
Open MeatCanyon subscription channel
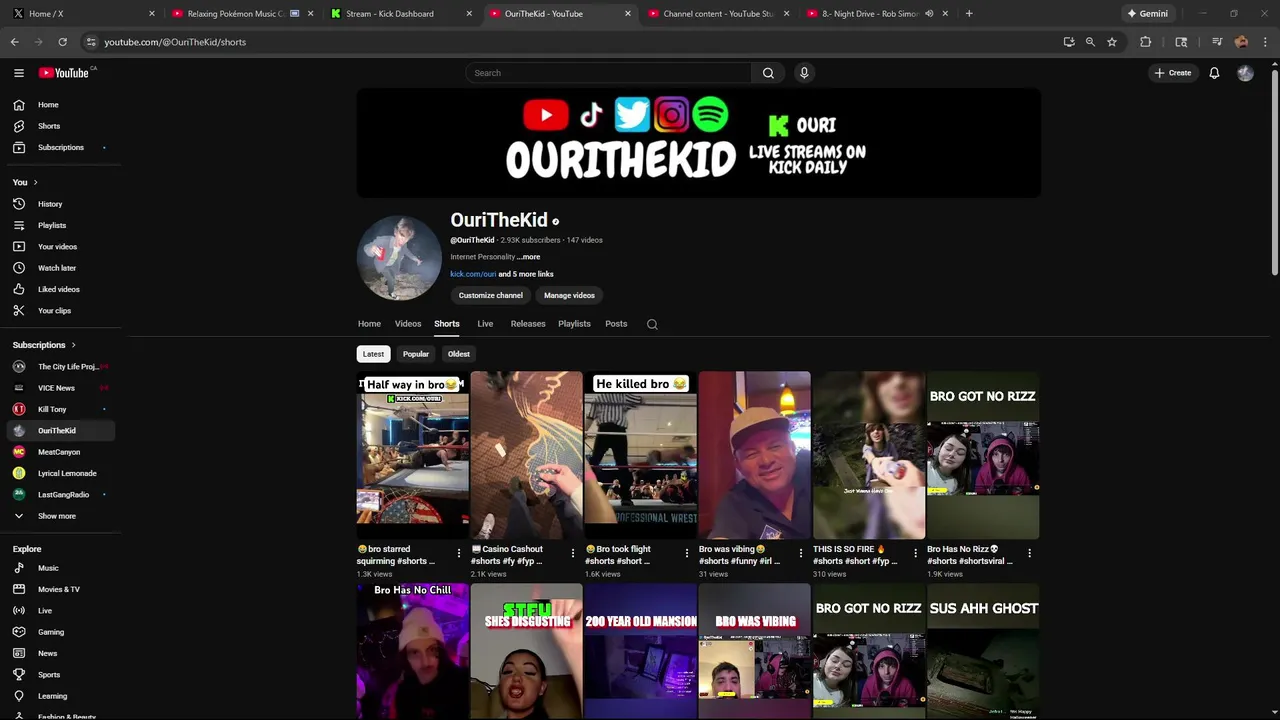click(60, 452)
